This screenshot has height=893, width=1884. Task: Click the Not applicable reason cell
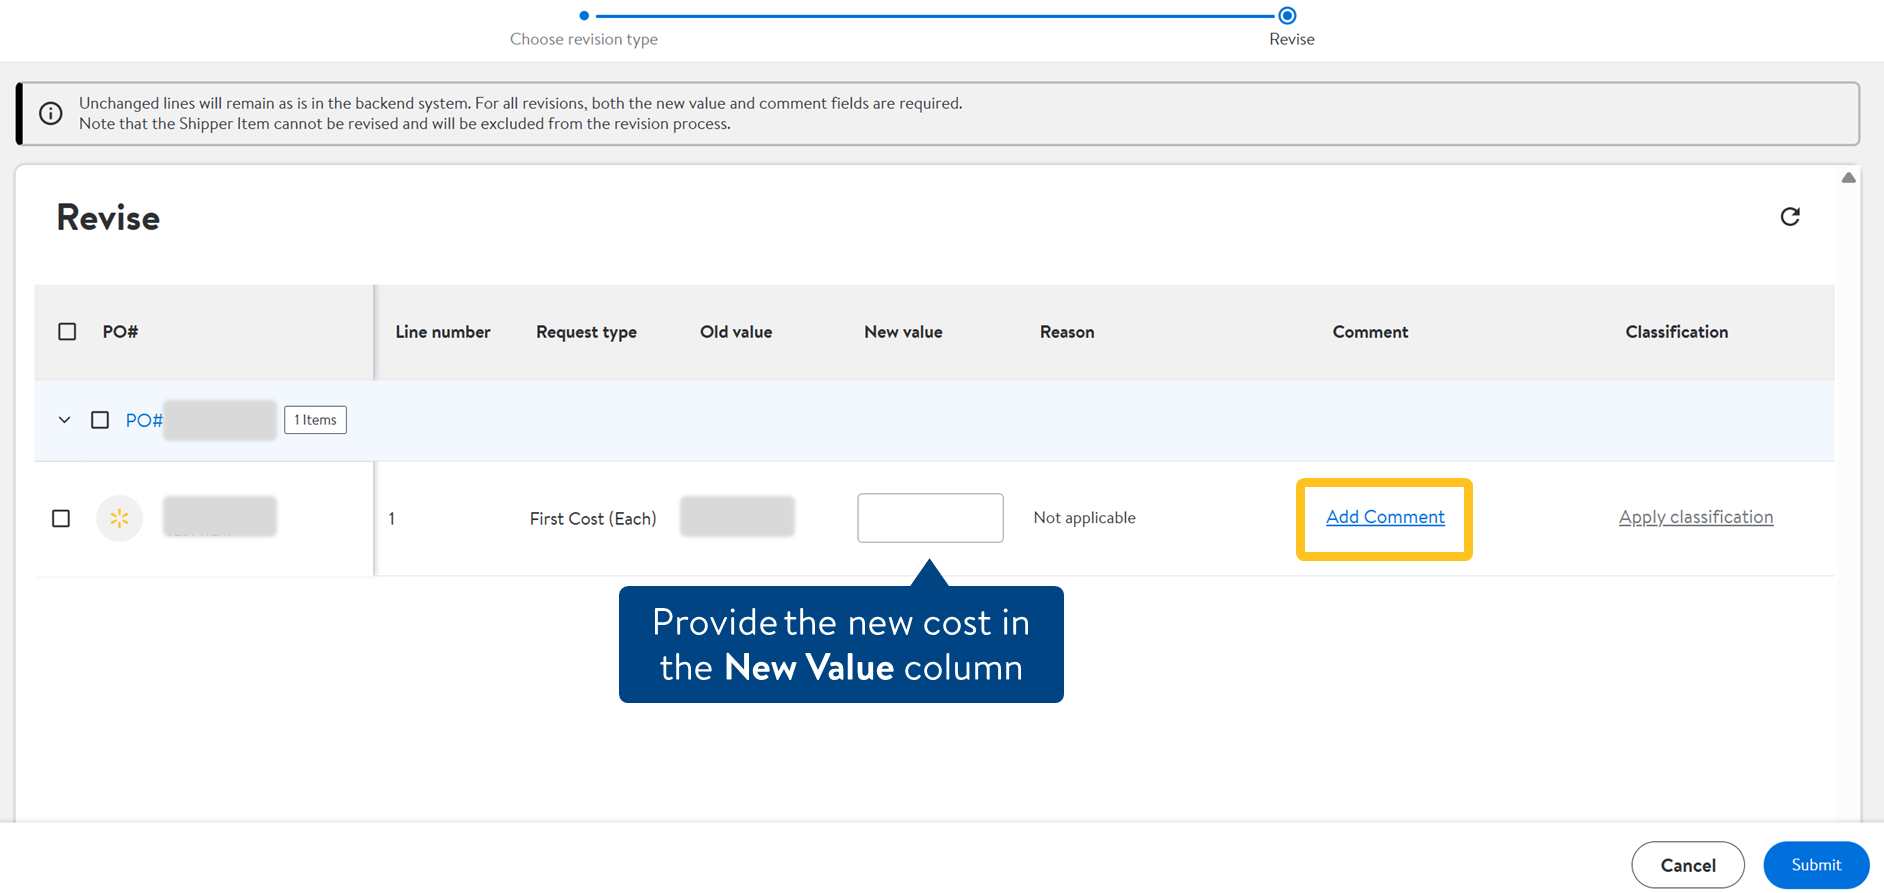[x=1085, y=518]
